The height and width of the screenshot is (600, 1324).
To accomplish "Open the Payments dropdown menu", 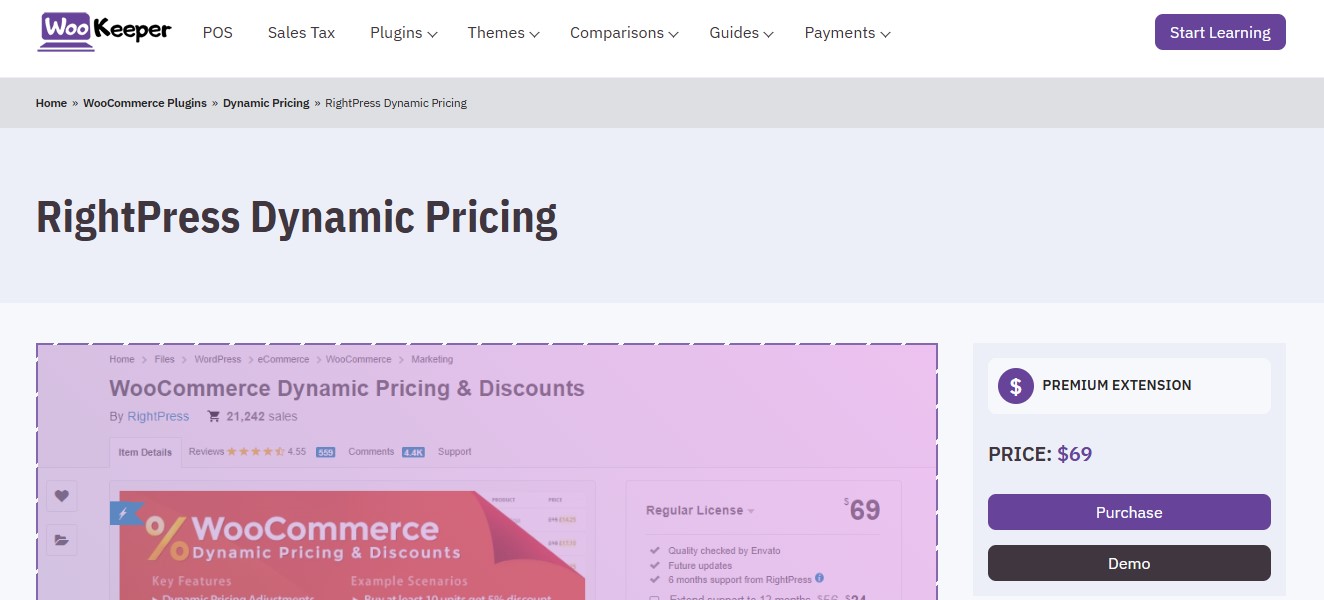I will point(846,33).
